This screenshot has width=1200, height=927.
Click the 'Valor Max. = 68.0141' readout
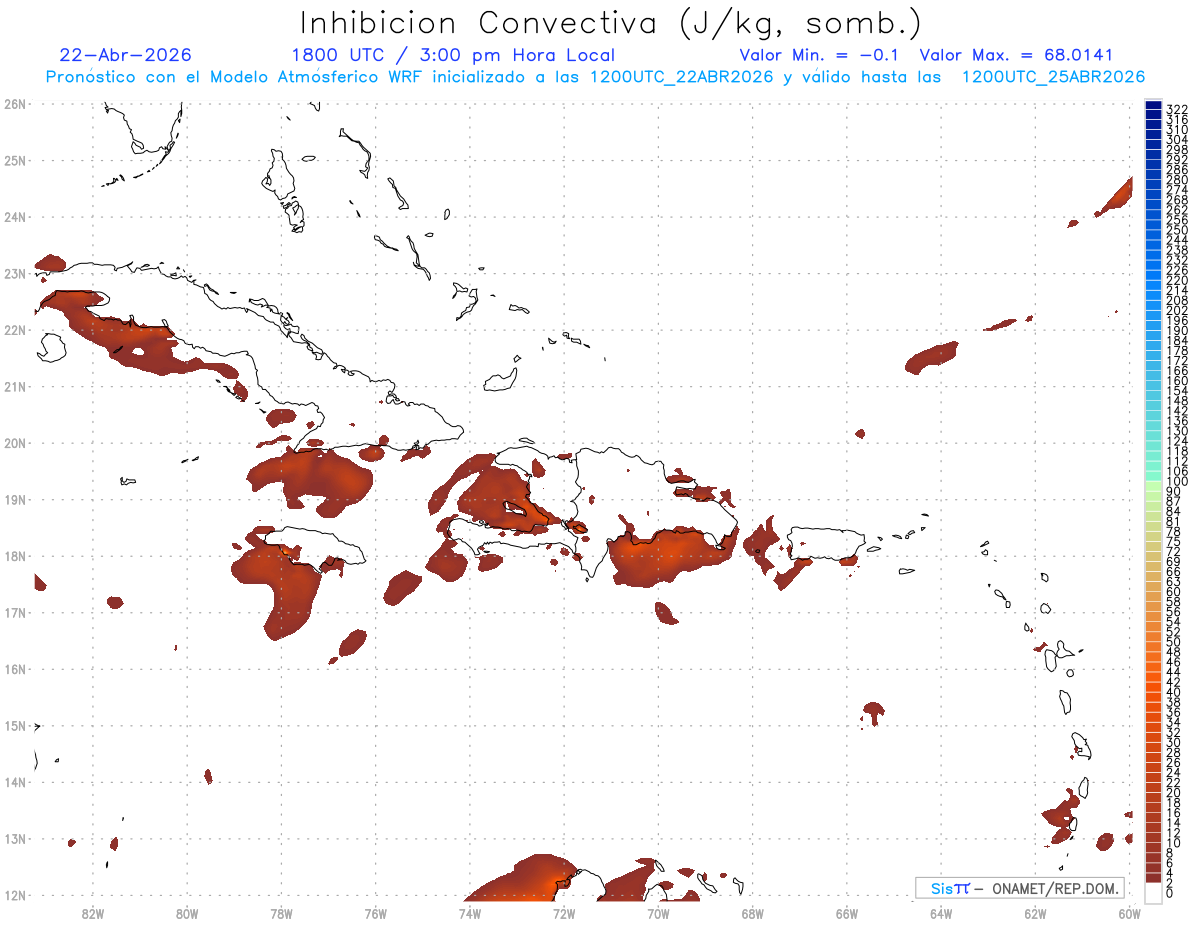pos(1016,55)
